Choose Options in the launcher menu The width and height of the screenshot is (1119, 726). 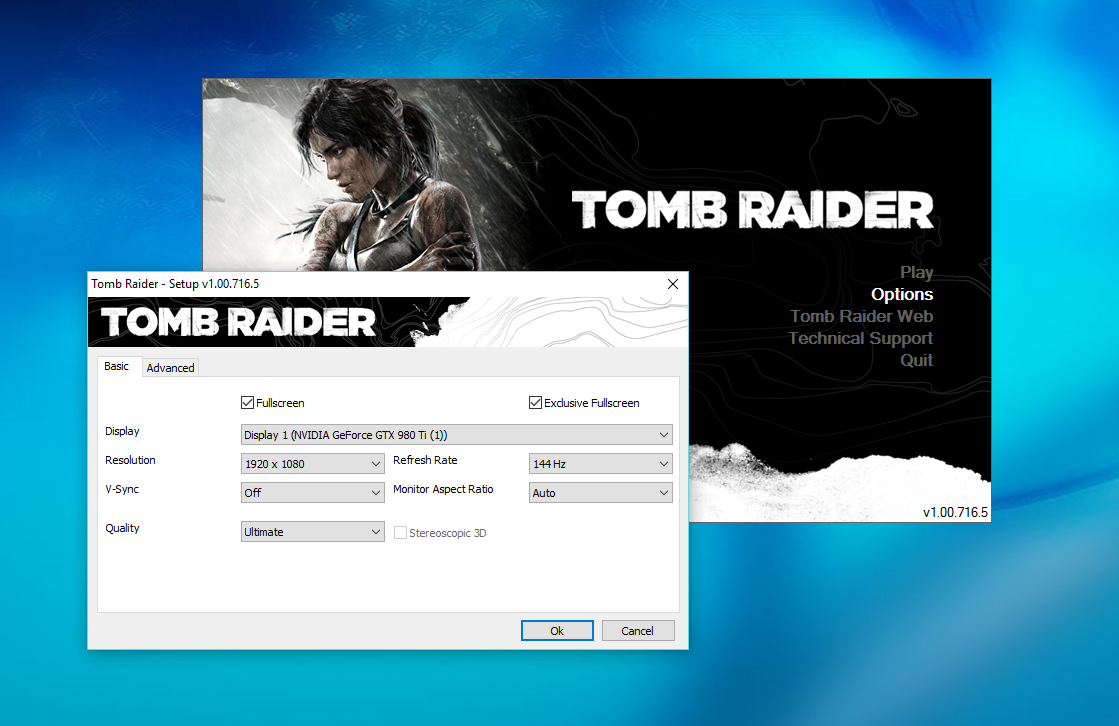click(x=902, y=294)
